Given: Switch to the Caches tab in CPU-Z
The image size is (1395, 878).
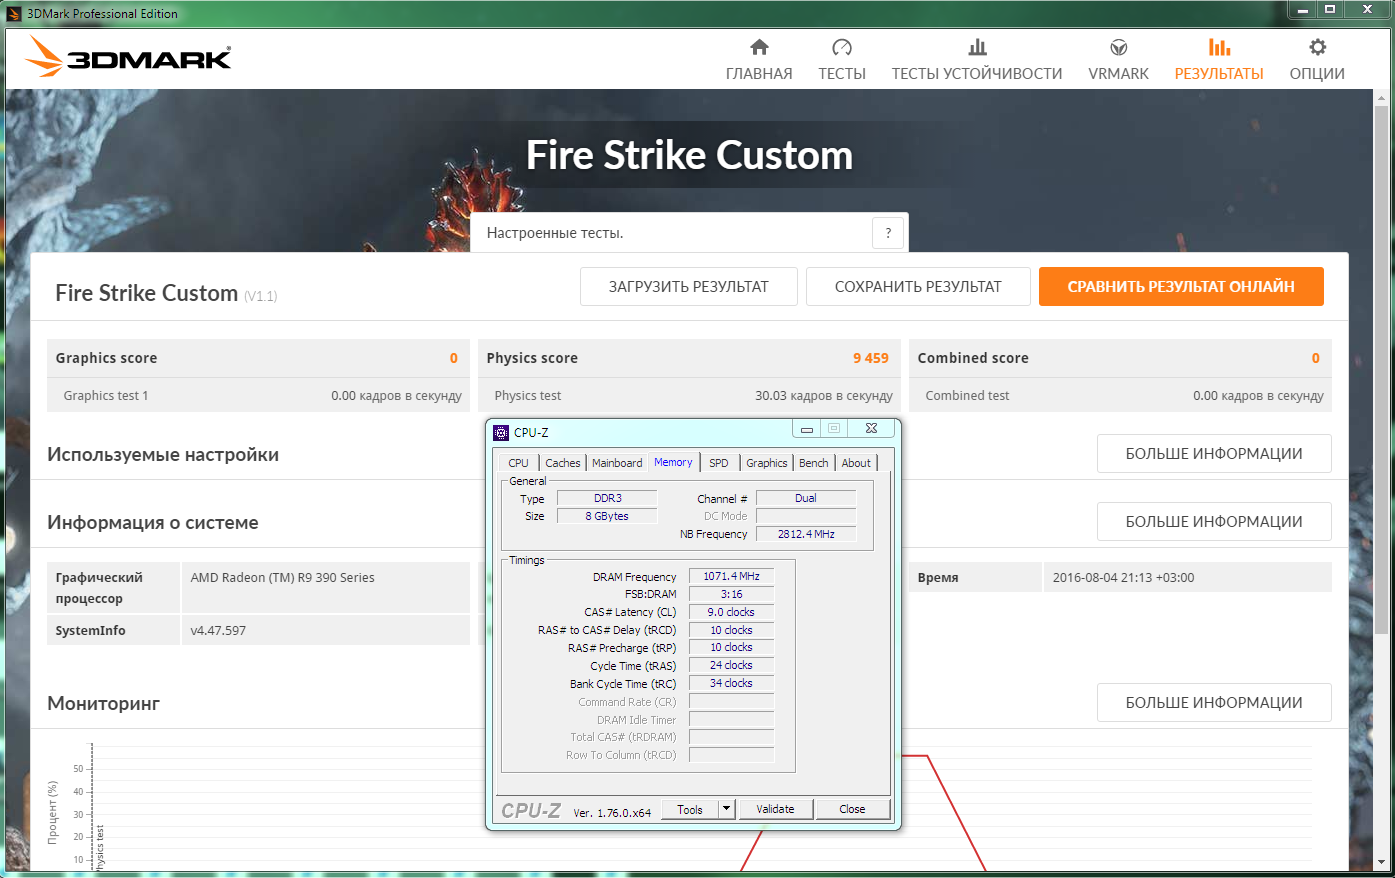Looking at the screenshot, I should pos(563,463).
